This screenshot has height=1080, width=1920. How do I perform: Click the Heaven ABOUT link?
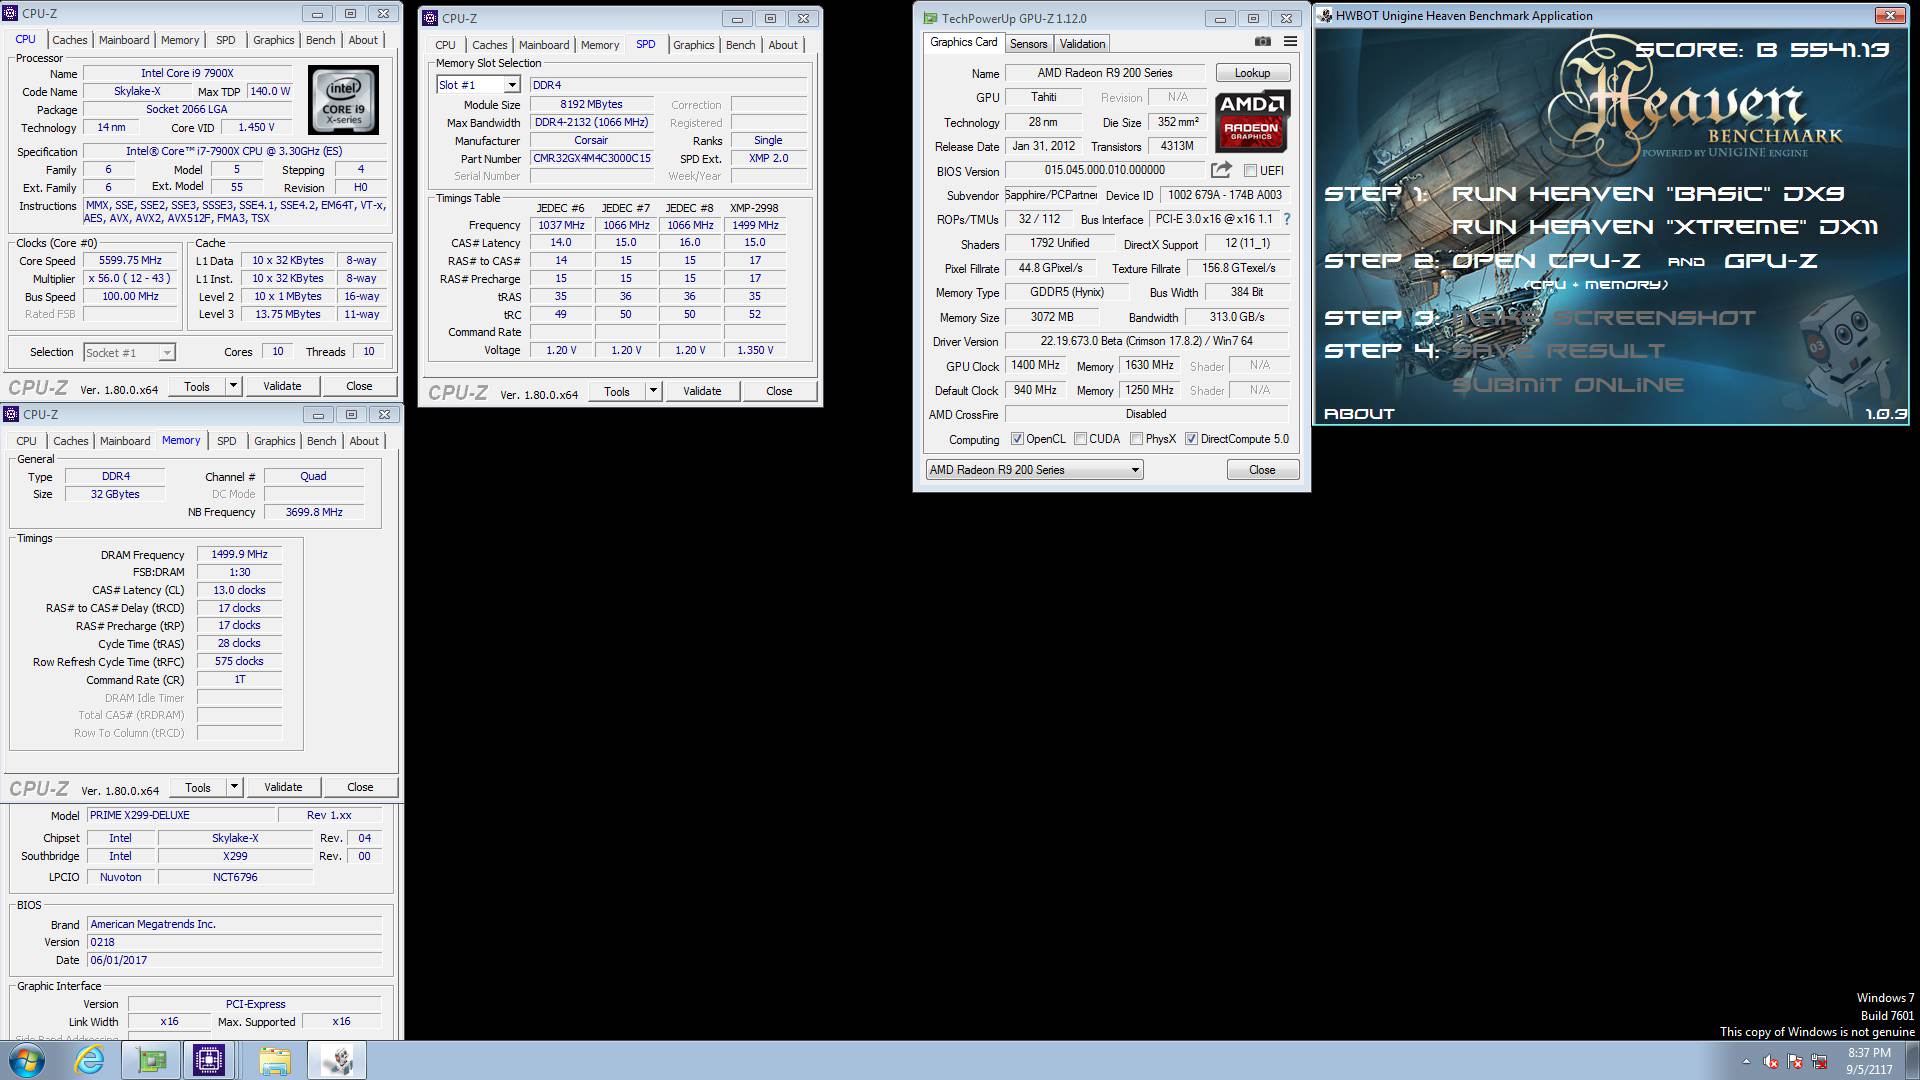[1359, 413]
